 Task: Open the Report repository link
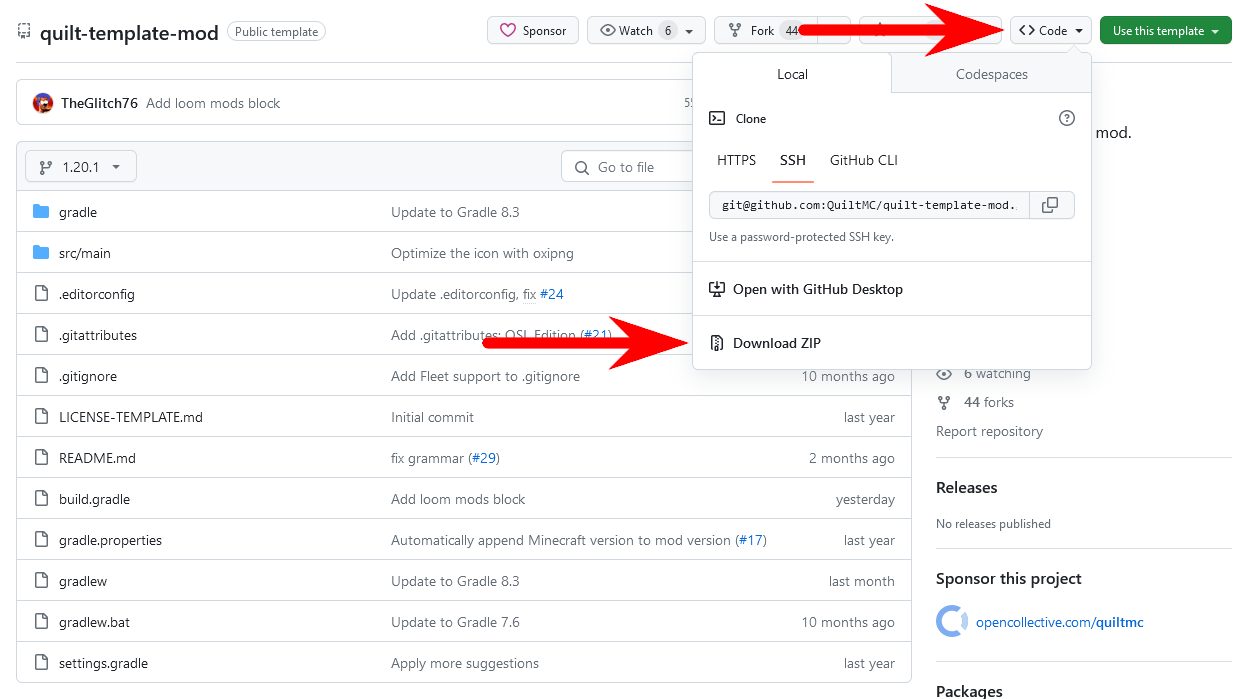pos(989,431)
